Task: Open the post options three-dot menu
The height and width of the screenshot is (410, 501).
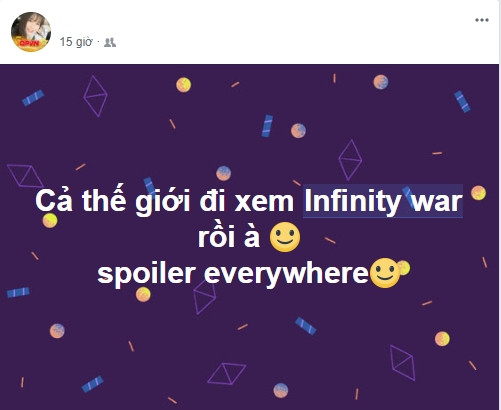Action: point(482,20)
